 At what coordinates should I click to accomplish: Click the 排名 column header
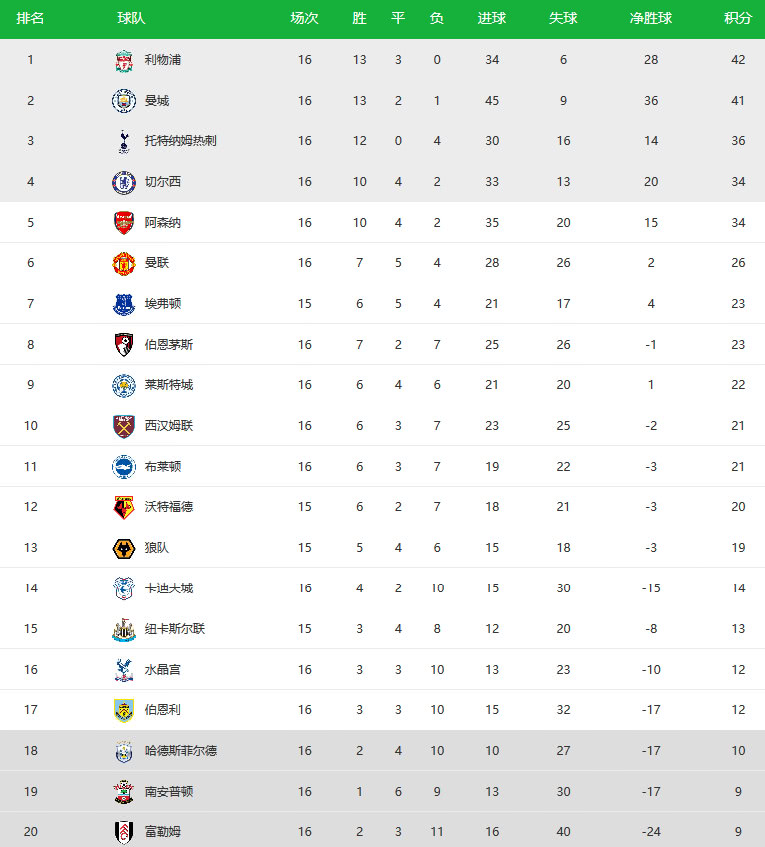[x=30, y=19]
